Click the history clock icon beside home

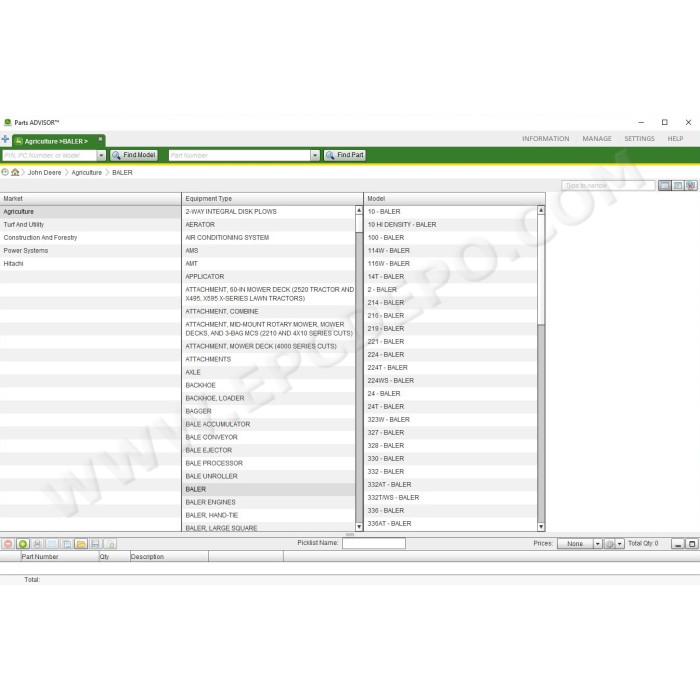[x=5, y=172]
